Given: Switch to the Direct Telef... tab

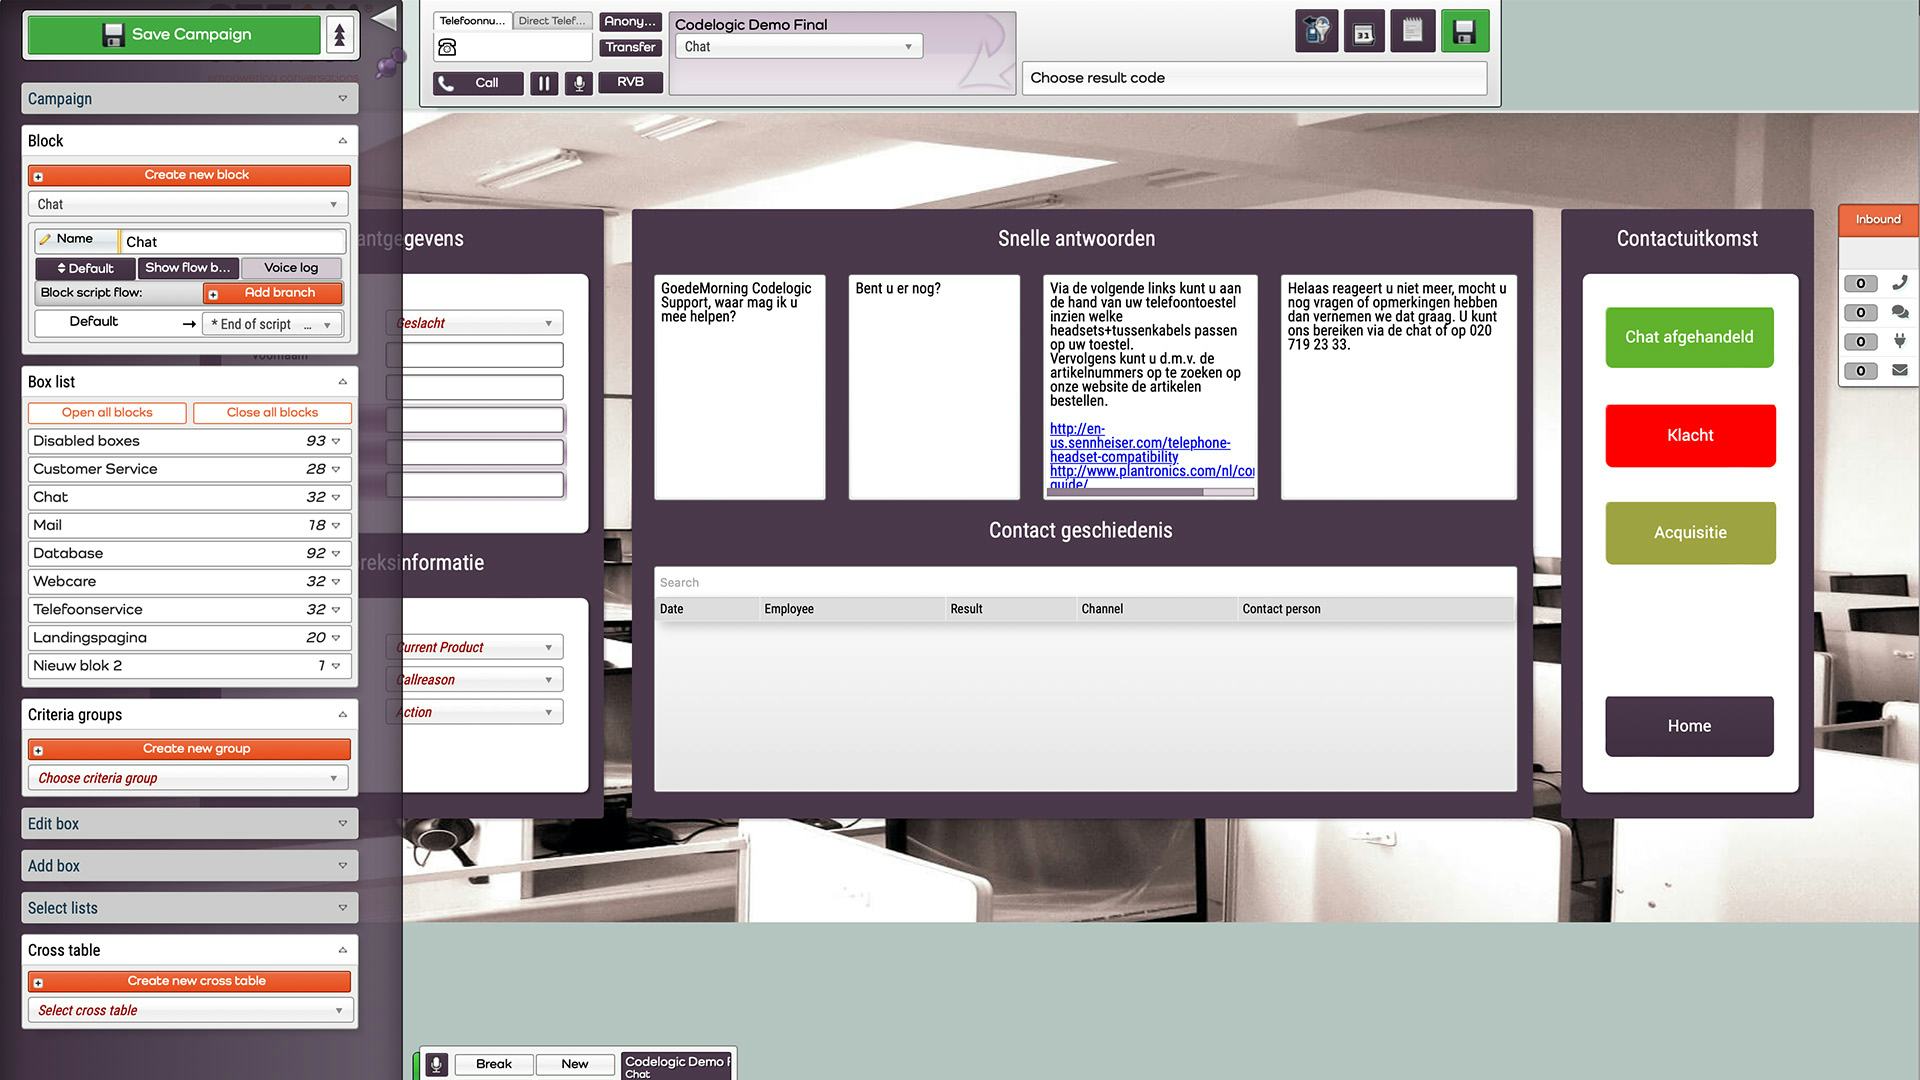Looking at the screenshot, I should pos(552,21).
